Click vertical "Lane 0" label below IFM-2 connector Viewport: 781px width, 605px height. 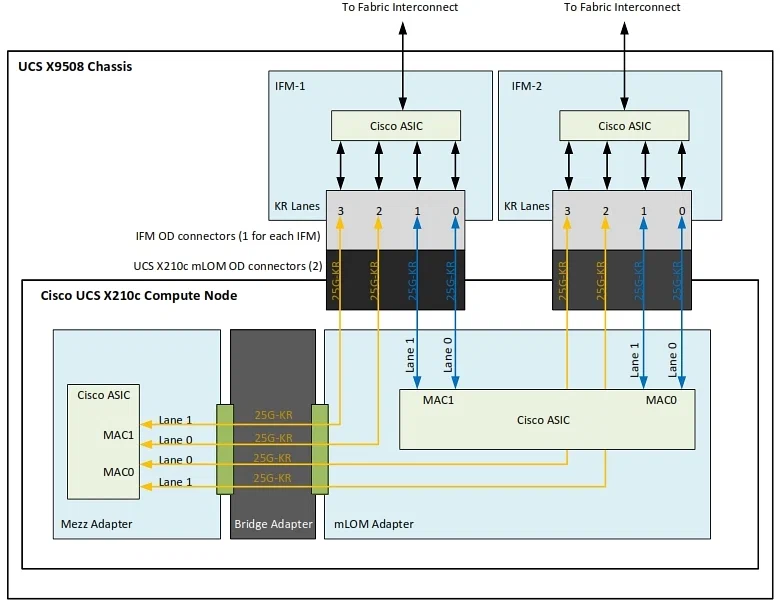coord(672,360)
